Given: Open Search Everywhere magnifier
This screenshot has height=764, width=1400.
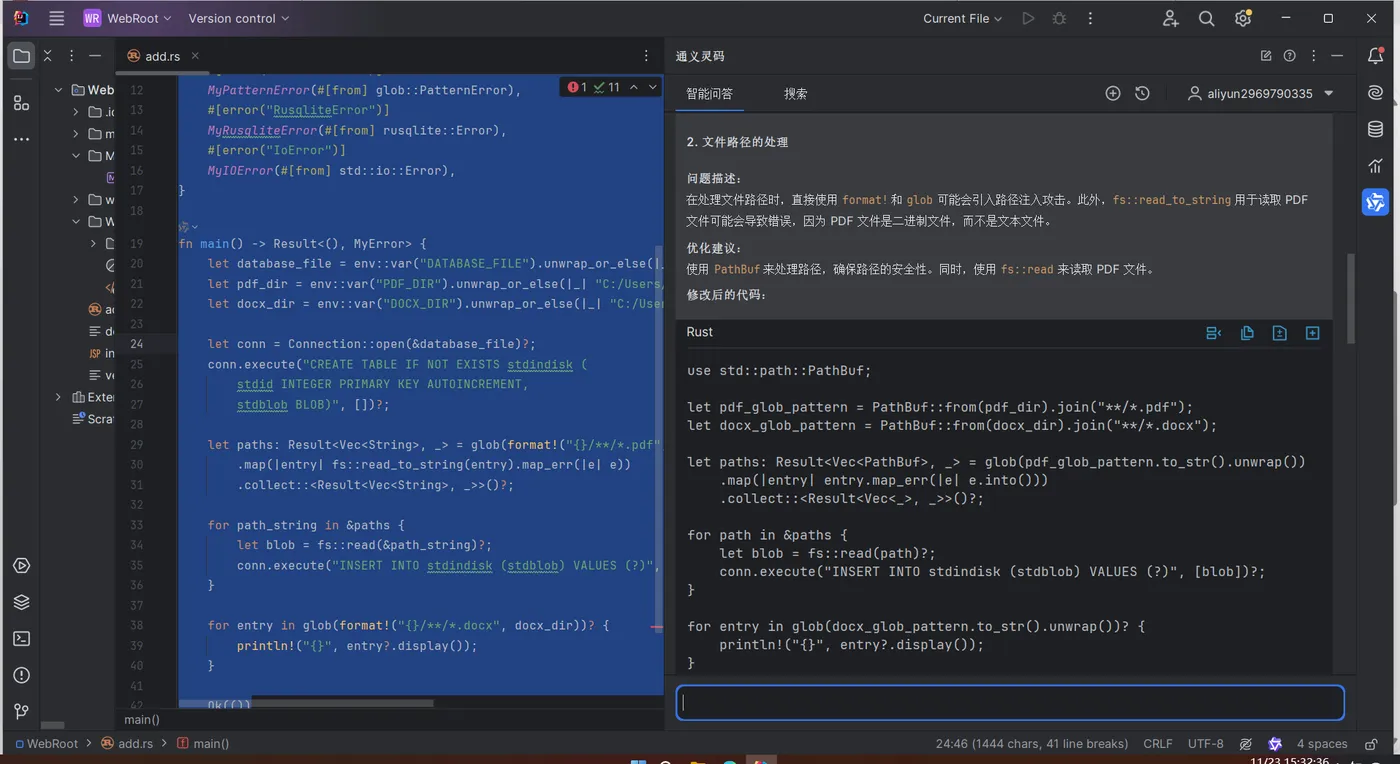Looking at the screenshot, I should click(x=1206, y=18).
